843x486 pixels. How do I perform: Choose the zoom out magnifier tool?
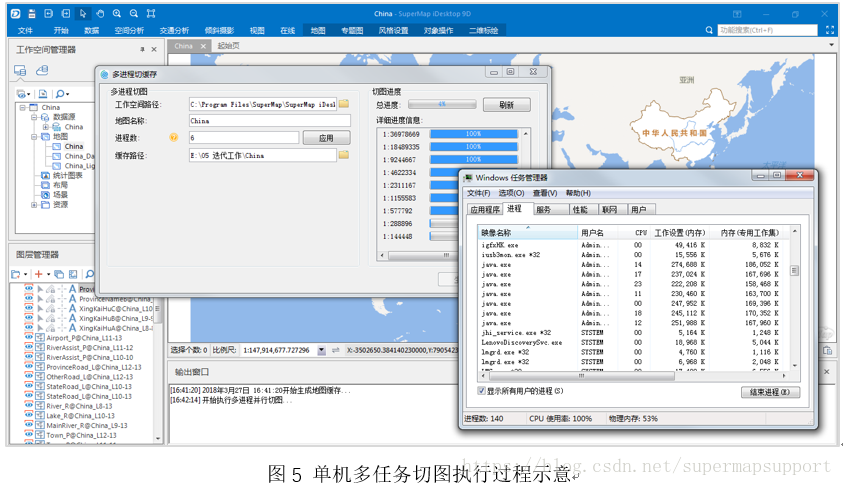tap(134, 13)
